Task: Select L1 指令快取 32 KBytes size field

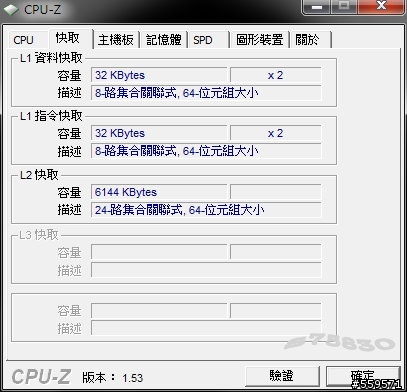Action: click(x=159, y=133)
